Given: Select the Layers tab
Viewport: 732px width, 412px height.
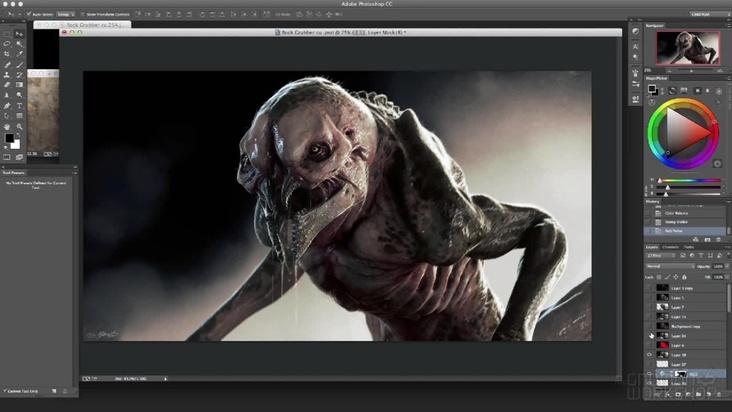Looking at the screenshot, I should click(x=652, y=247).
